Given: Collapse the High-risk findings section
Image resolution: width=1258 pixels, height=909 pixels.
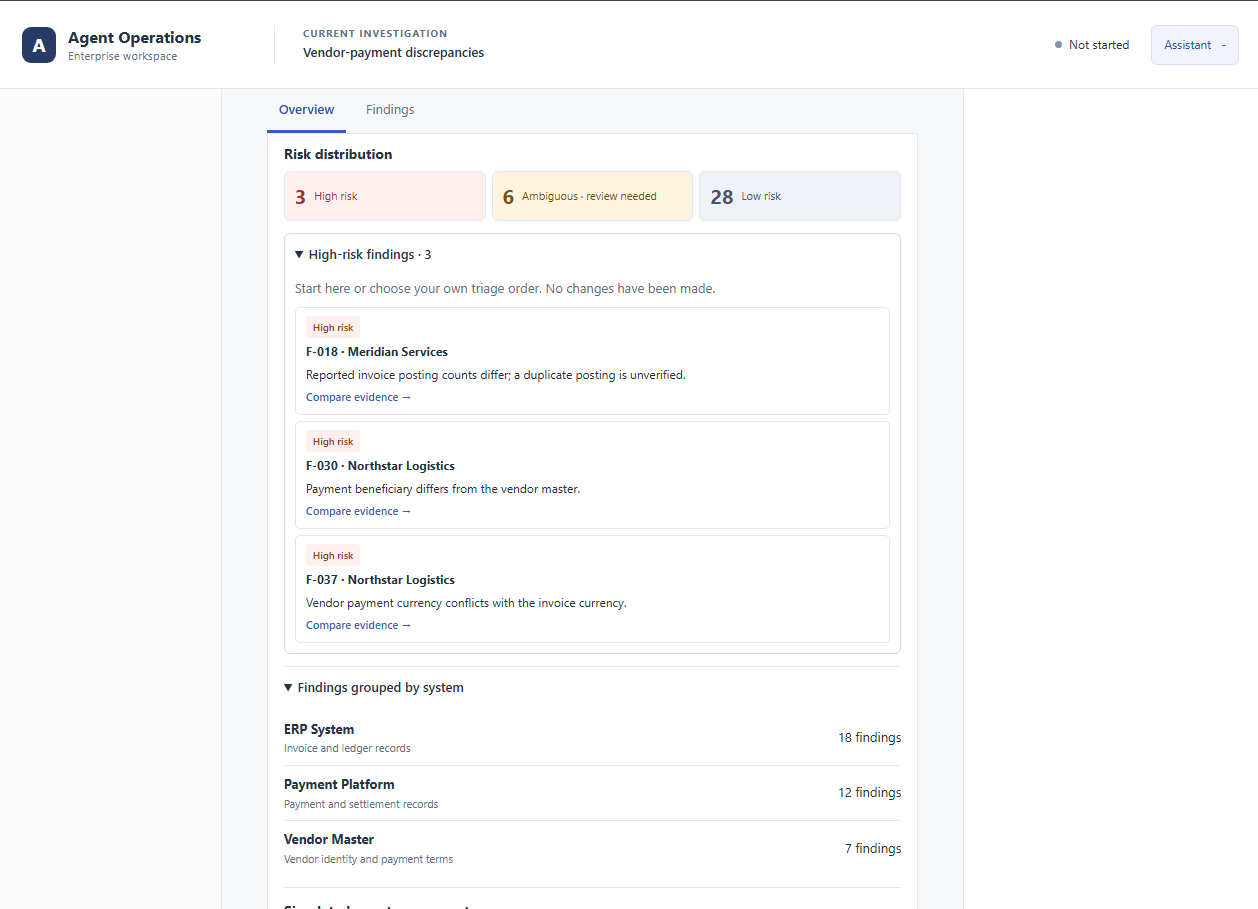Looking at the screenshot, I should [x=363, y=255].
